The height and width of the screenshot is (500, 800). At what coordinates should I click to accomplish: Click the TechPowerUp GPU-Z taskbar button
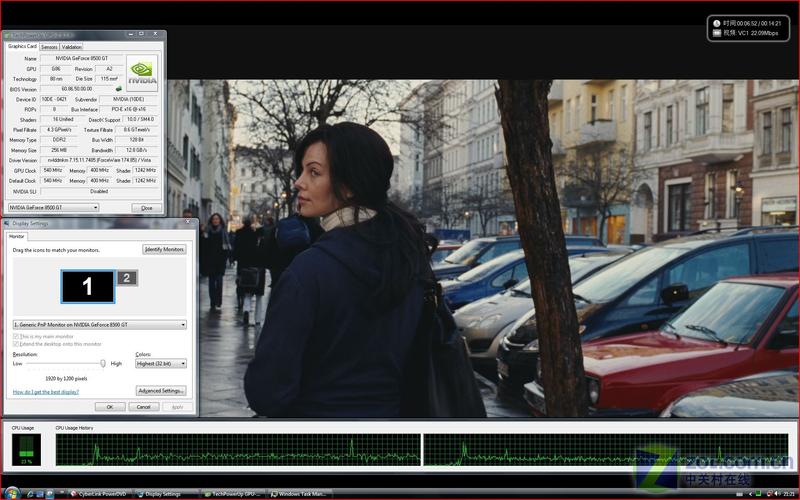click(233, 494)
